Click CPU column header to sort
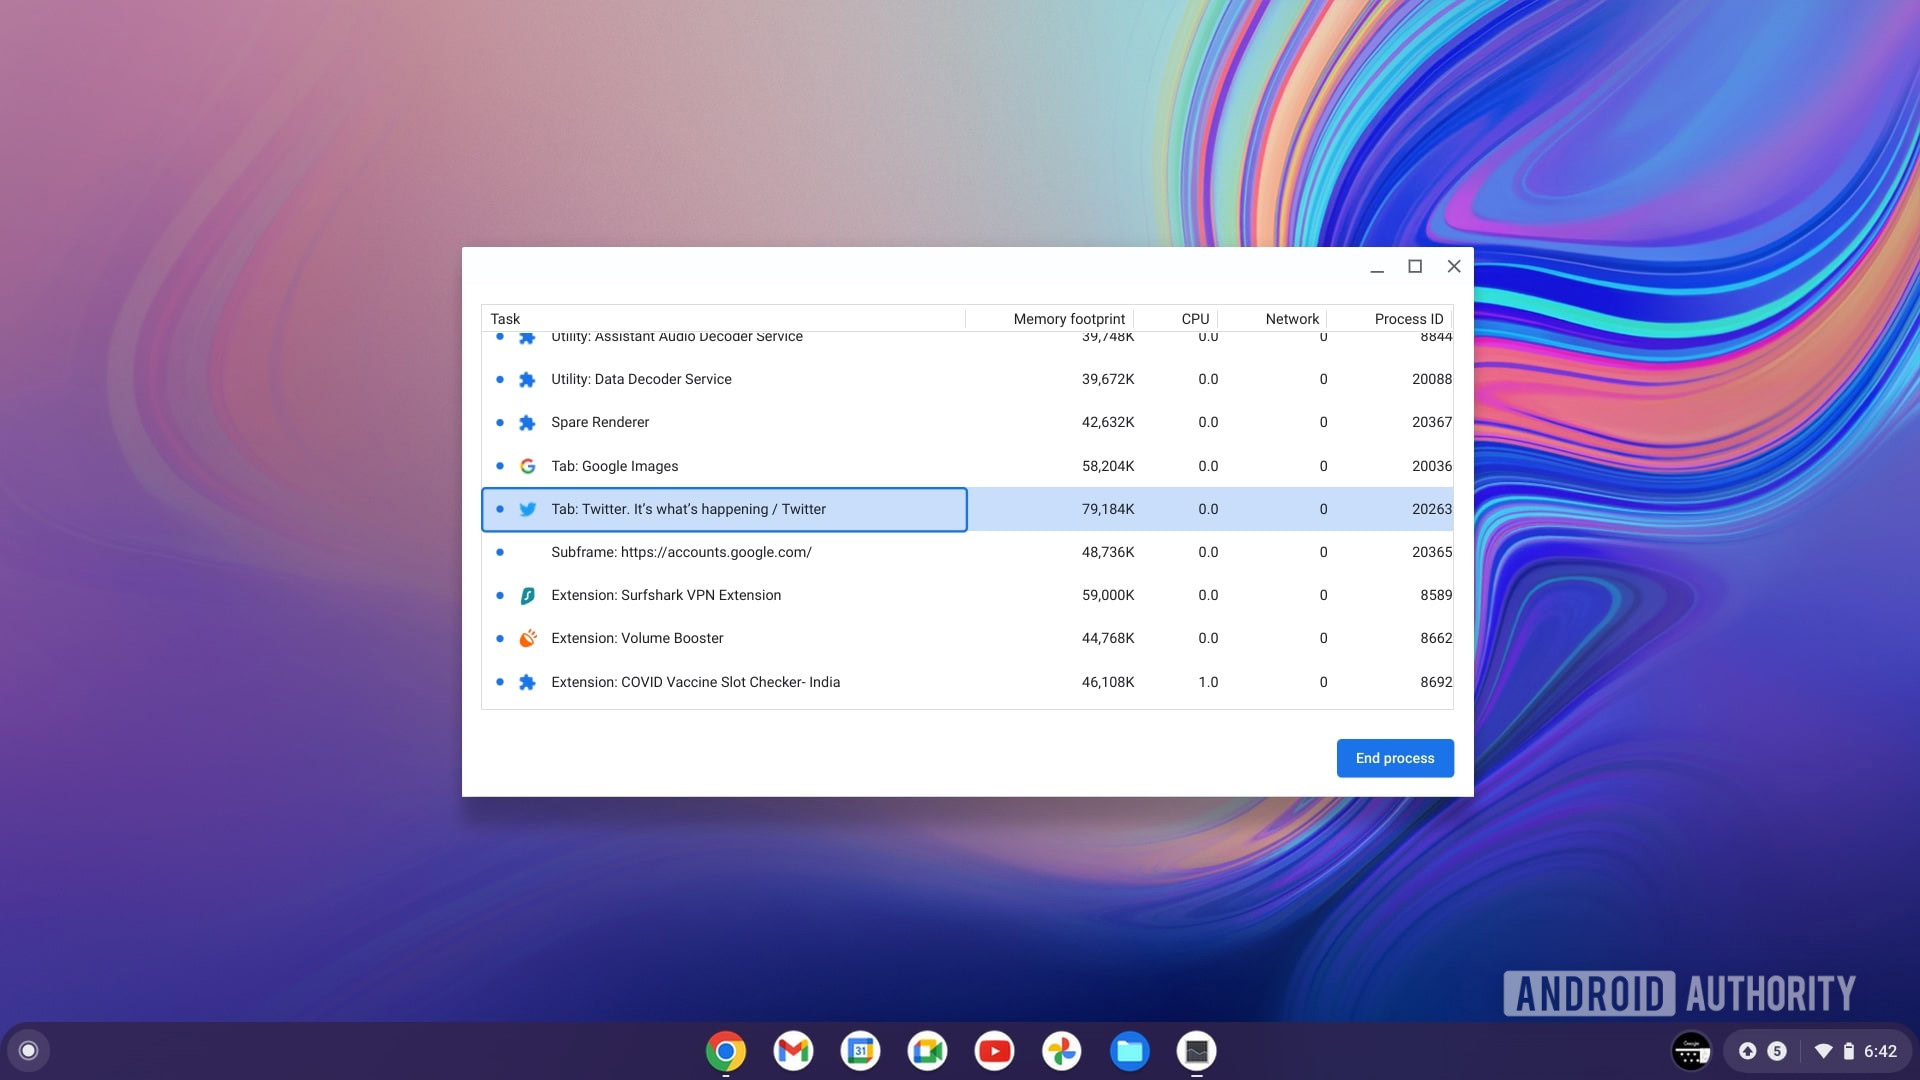The height and width of the screenshot is (1080, 1920). (1193, 318)
